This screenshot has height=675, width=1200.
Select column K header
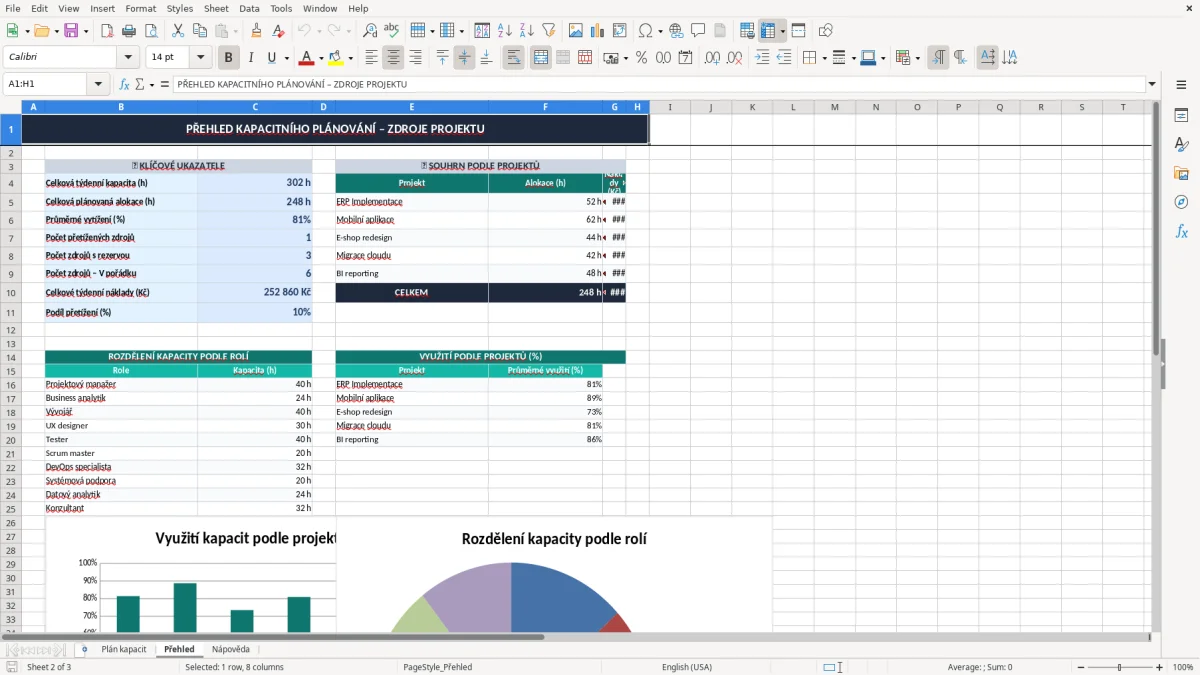click(752, 107)
